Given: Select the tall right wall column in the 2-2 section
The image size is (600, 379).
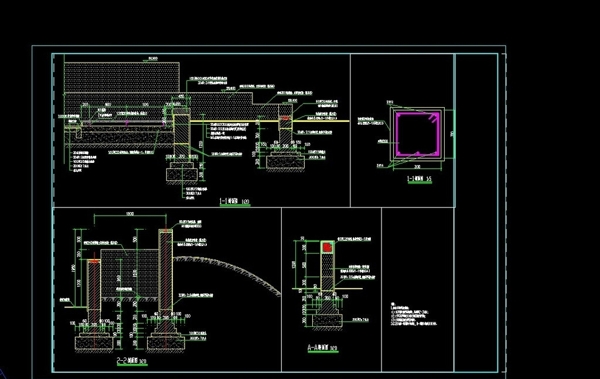Looking at the screenshot, I should [x=165, y=271].
